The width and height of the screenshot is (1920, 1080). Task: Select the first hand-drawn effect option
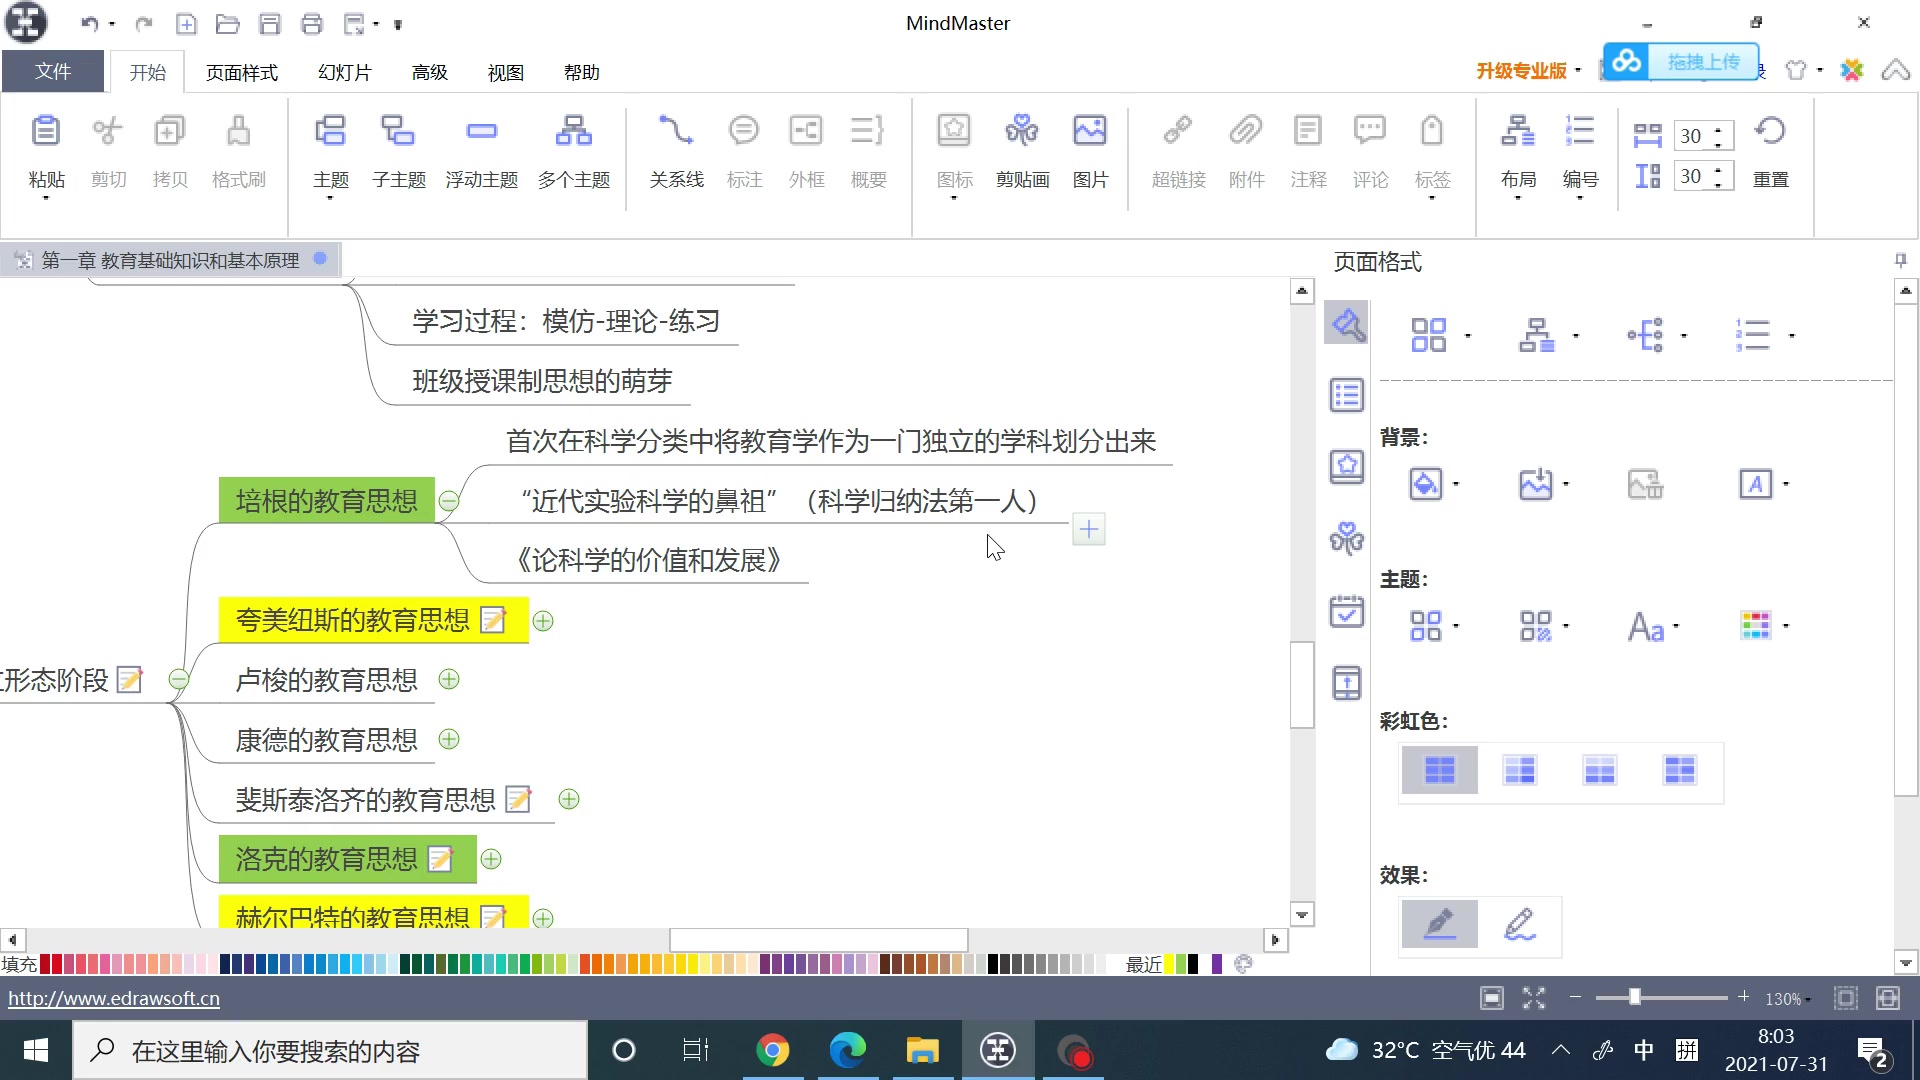point(1439,924)
